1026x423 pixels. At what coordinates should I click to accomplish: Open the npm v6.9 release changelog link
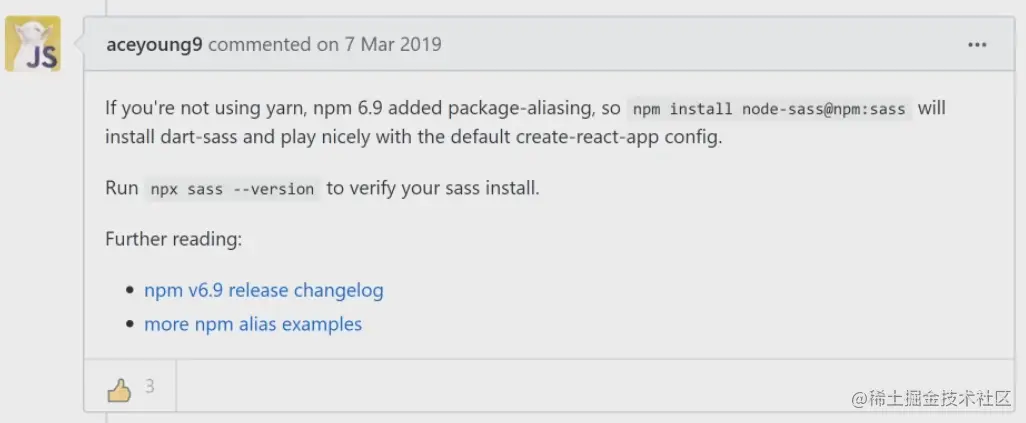[263, 290]
